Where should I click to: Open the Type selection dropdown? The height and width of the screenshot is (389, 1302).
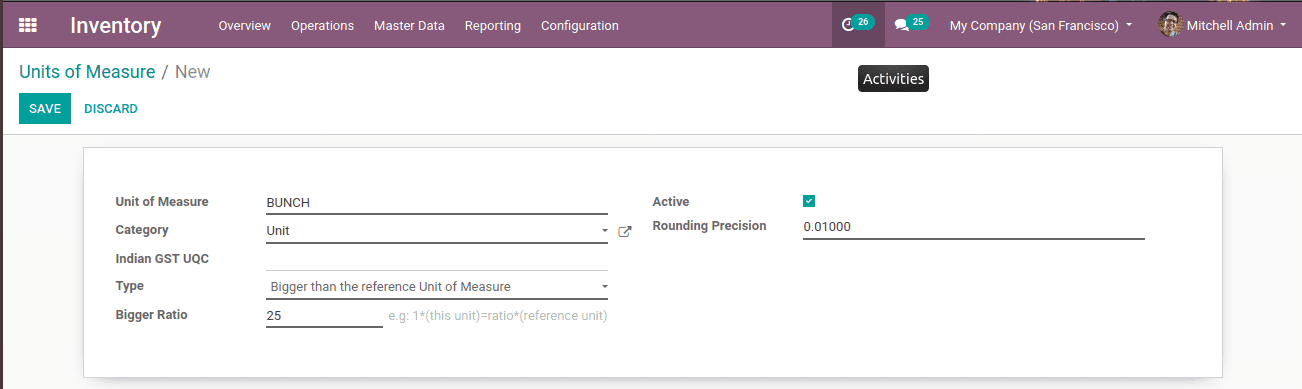437,287
